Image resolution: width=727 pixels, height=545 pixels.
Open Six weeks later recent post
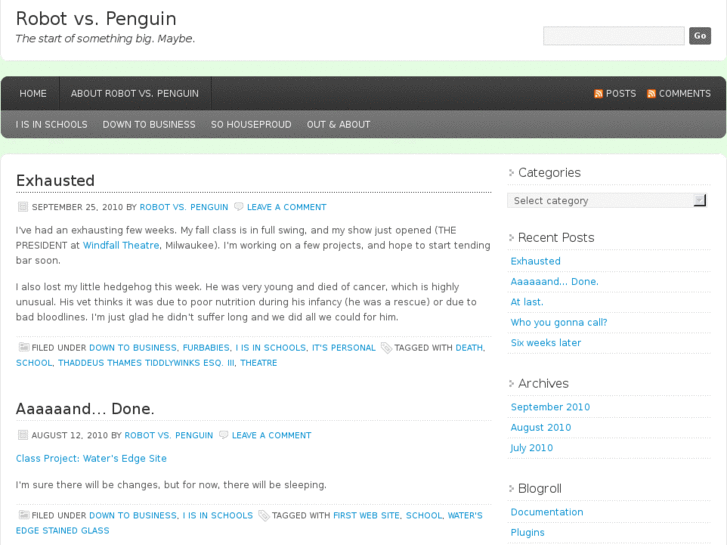click(546, 343)
